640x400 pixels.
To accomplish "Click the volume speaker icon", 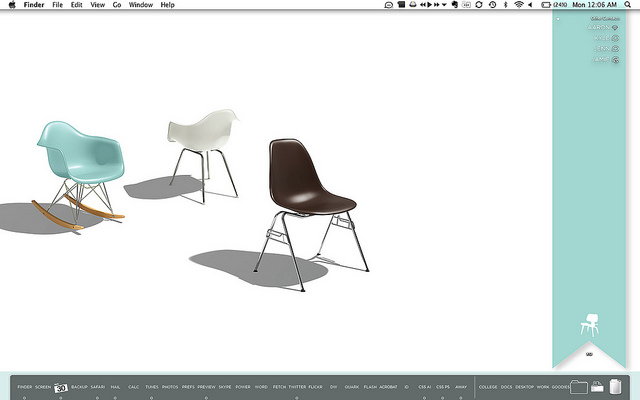I will coord(530,5).
